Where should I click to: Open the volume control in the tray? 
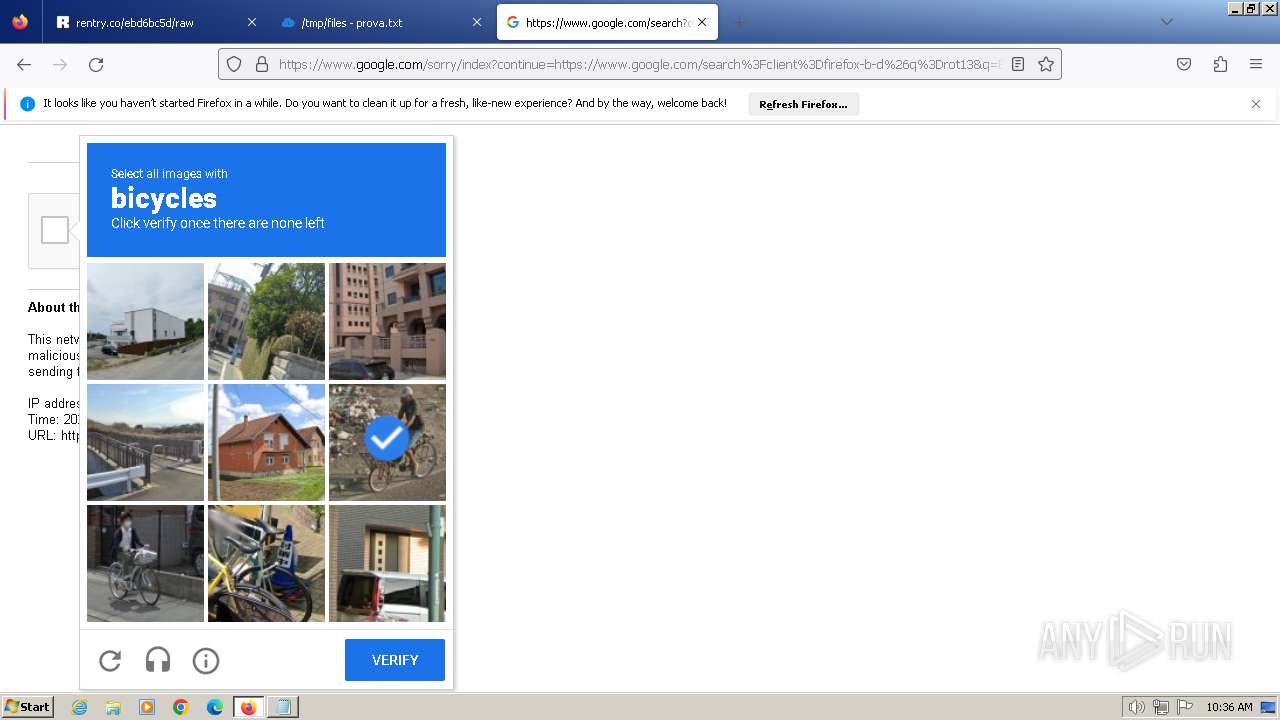tap(1137, 707)
